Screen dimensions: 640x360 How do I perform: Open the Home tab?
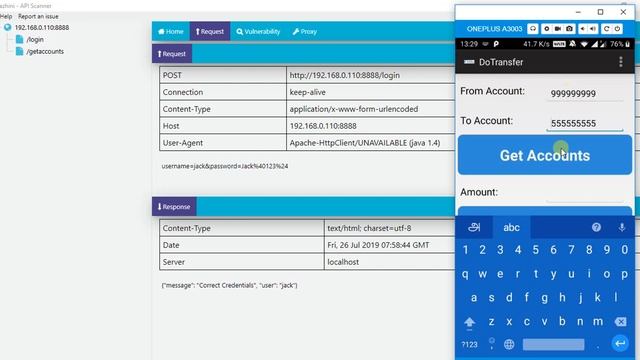tap(171, 31)
